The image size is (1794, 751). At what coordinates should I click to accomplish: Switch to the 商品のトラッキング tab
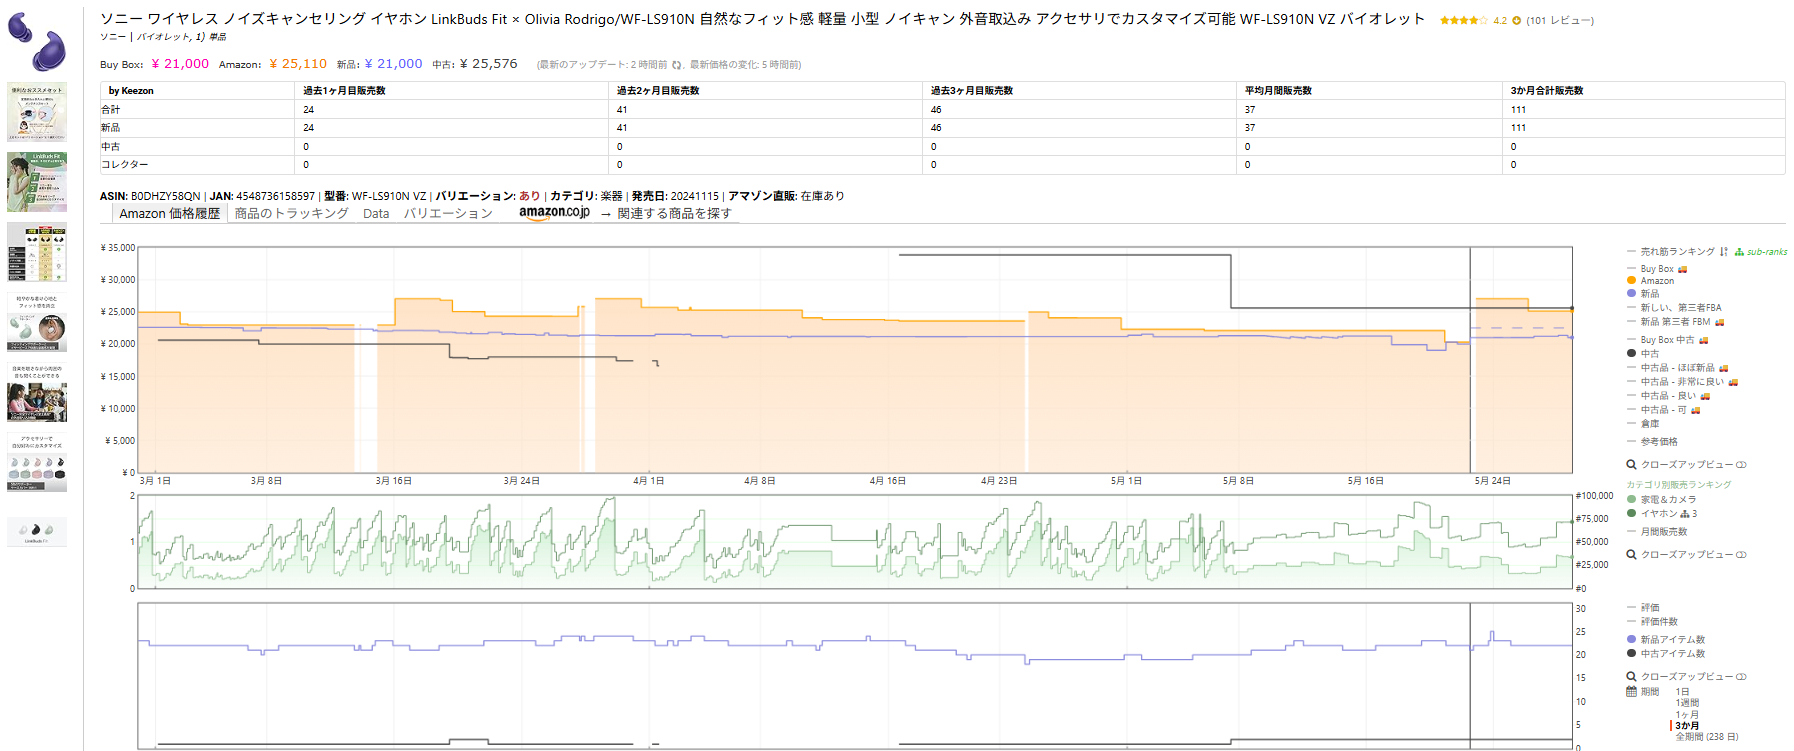(x=291, y=214)
